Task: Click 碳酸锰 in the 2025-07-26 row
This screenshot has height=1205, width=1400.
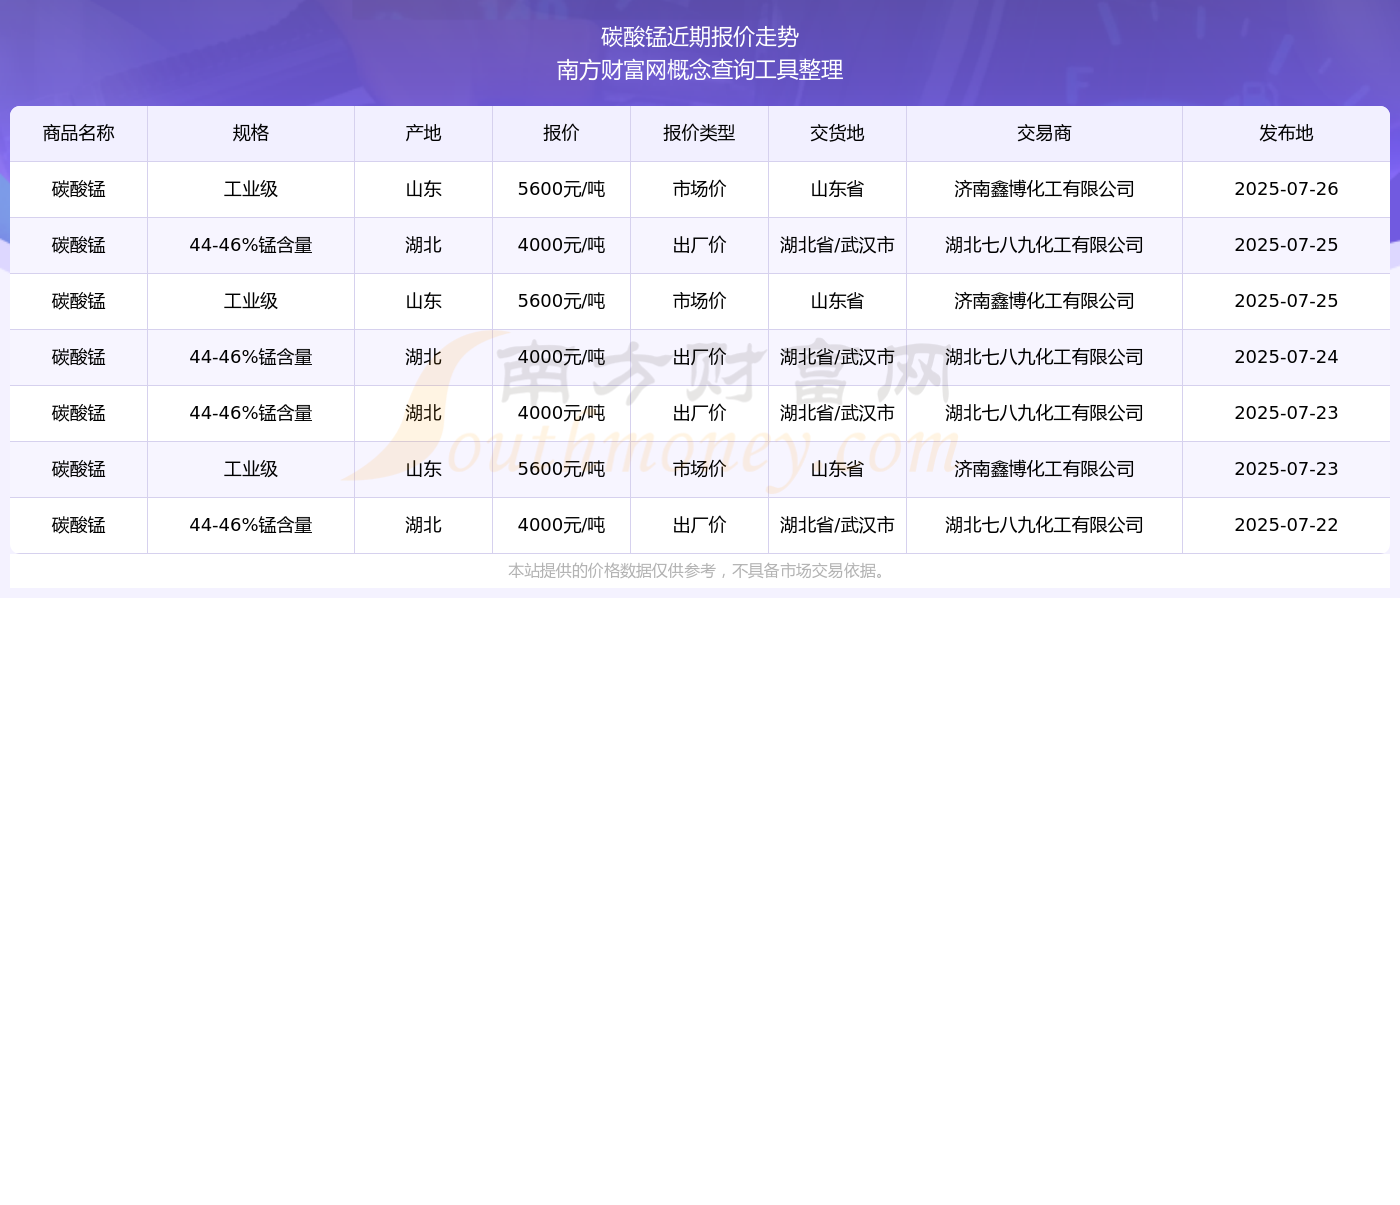Action: (79, 189)
